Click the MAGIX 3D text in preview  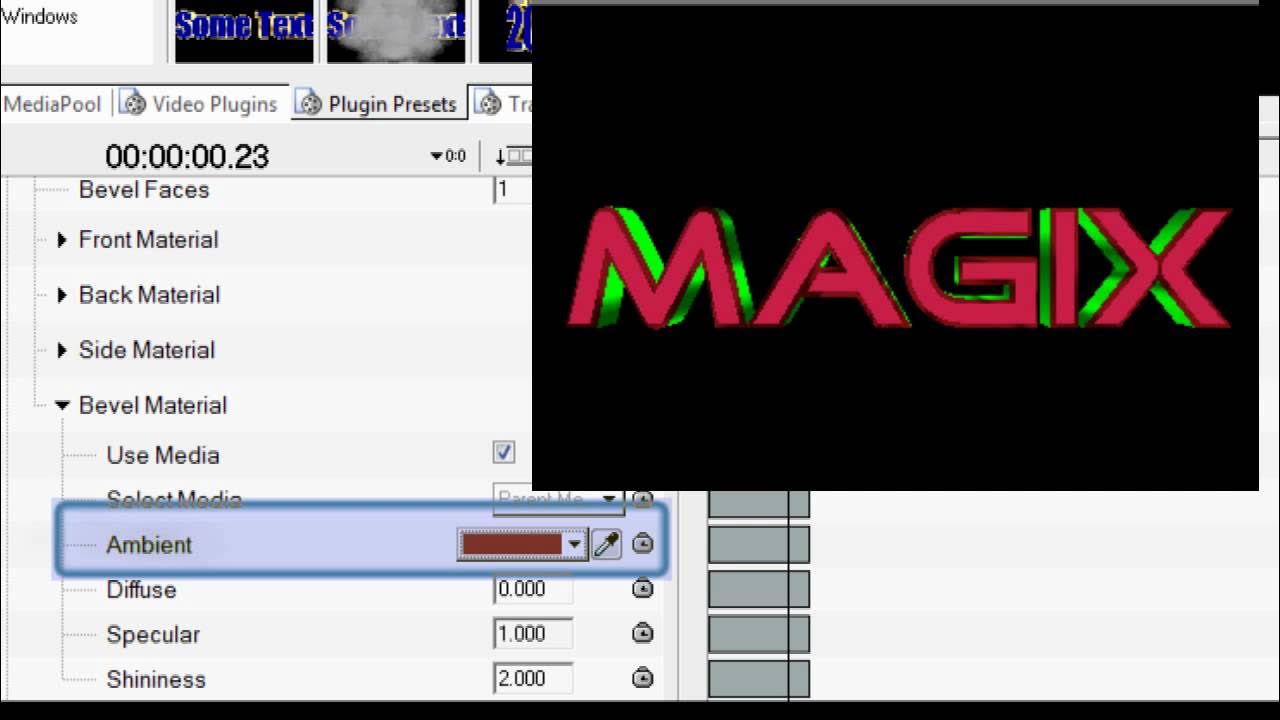coord(898,267)
